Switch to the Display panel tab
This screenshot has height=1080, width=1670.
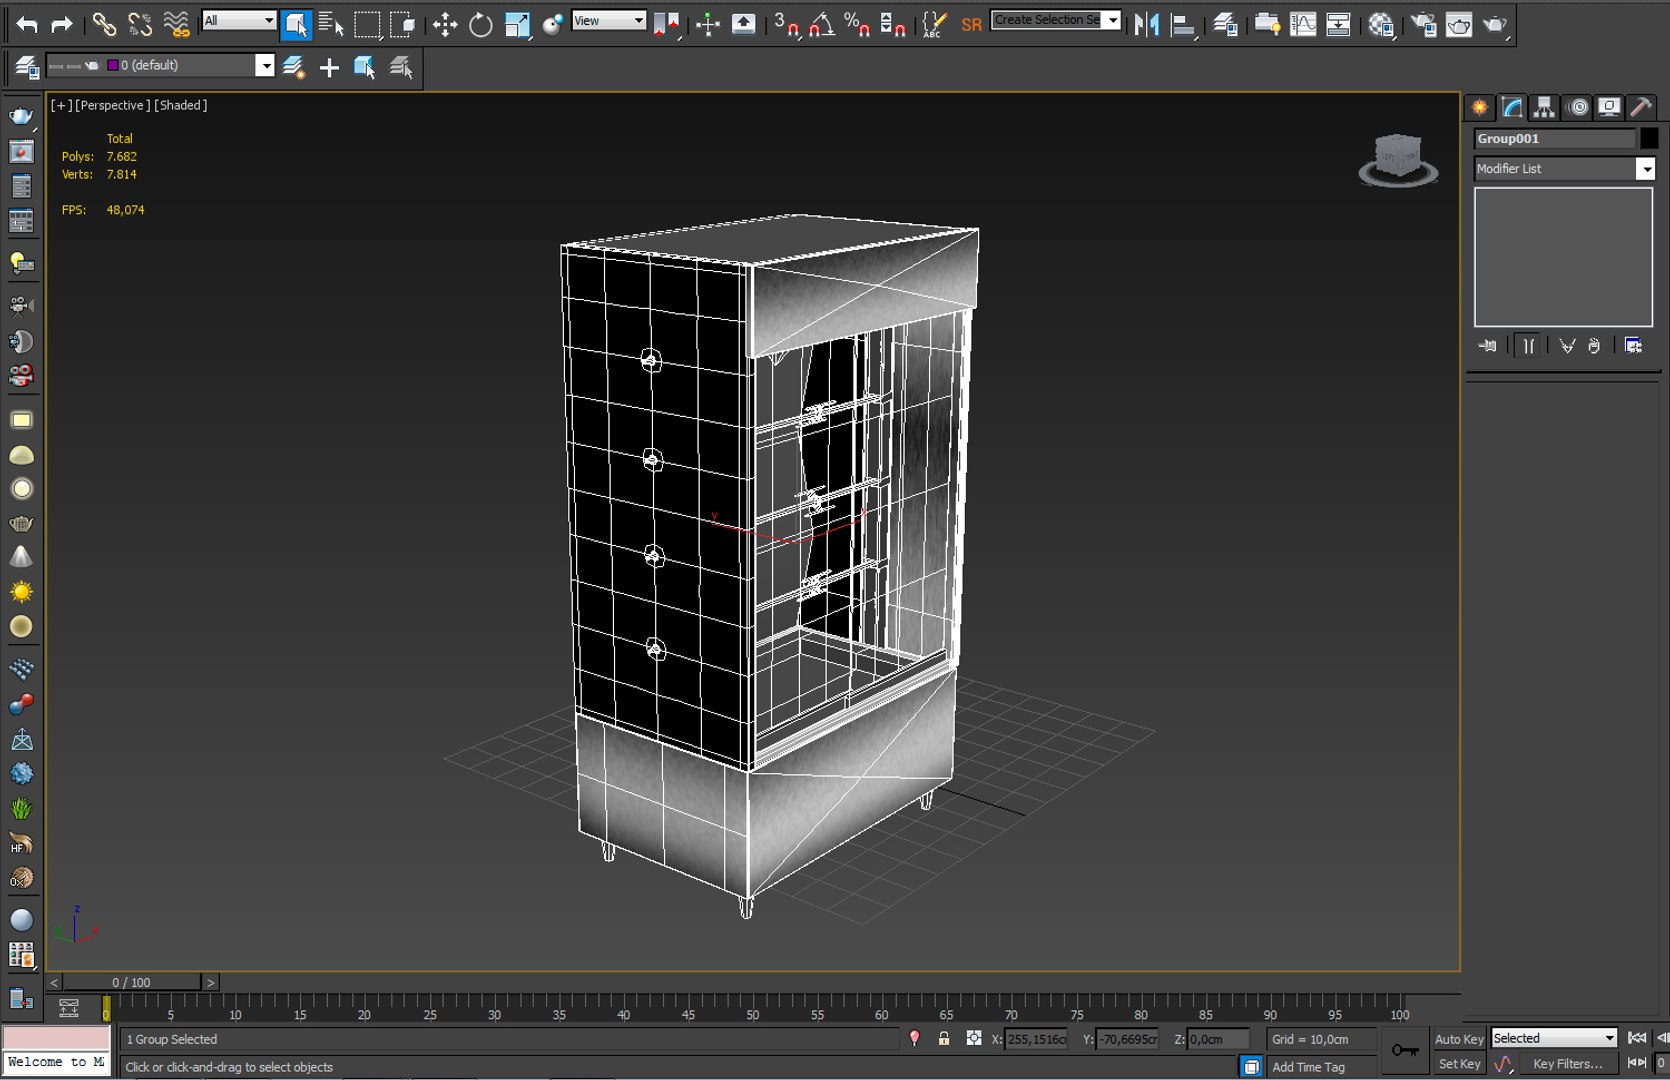(1609, 107)
